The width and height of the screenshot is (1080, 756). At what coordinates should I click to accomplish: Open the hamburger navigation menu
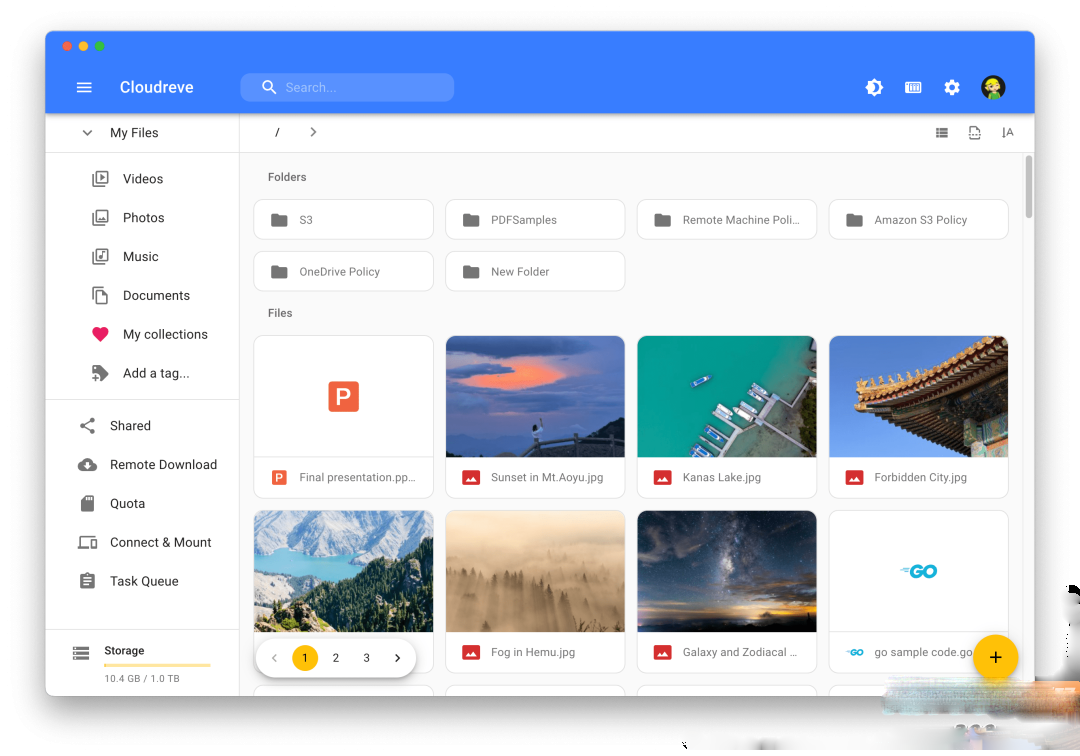pos(84,87)
